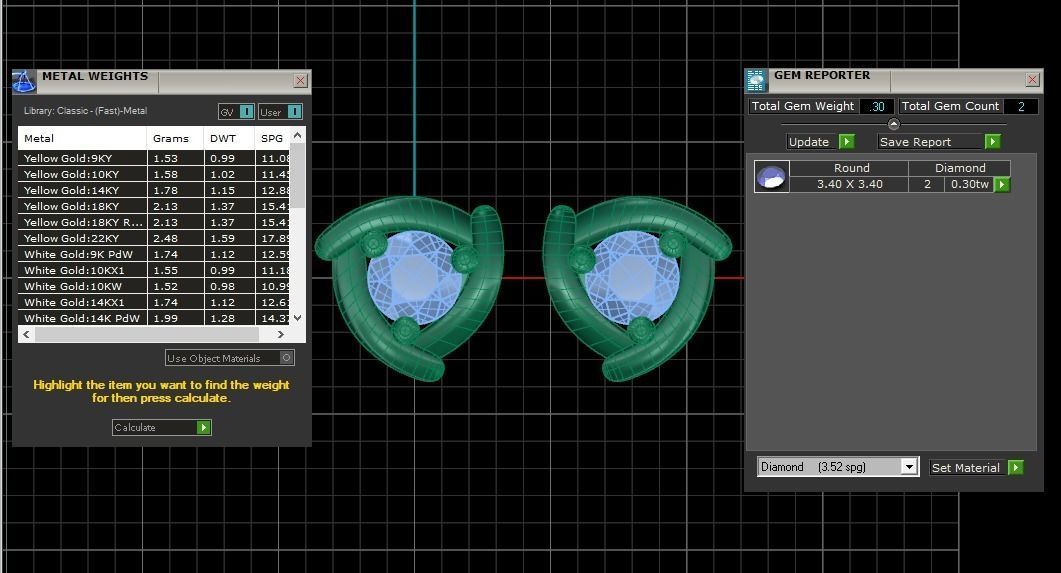Click the 3.40 X 3.40 size cell
Screen dimensions: 1061x573
coord(849,184)
